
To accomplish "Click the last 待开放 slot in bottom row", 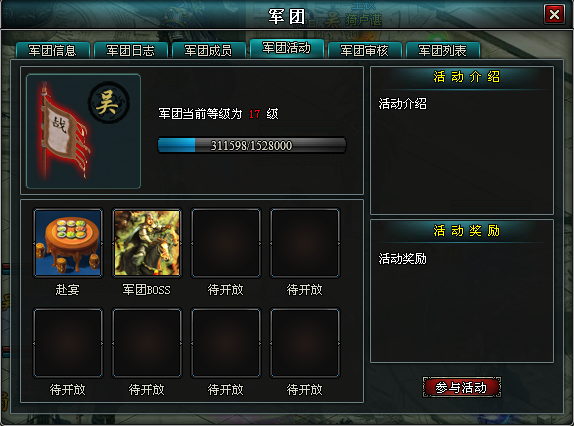I will click(x=305, y=343).
